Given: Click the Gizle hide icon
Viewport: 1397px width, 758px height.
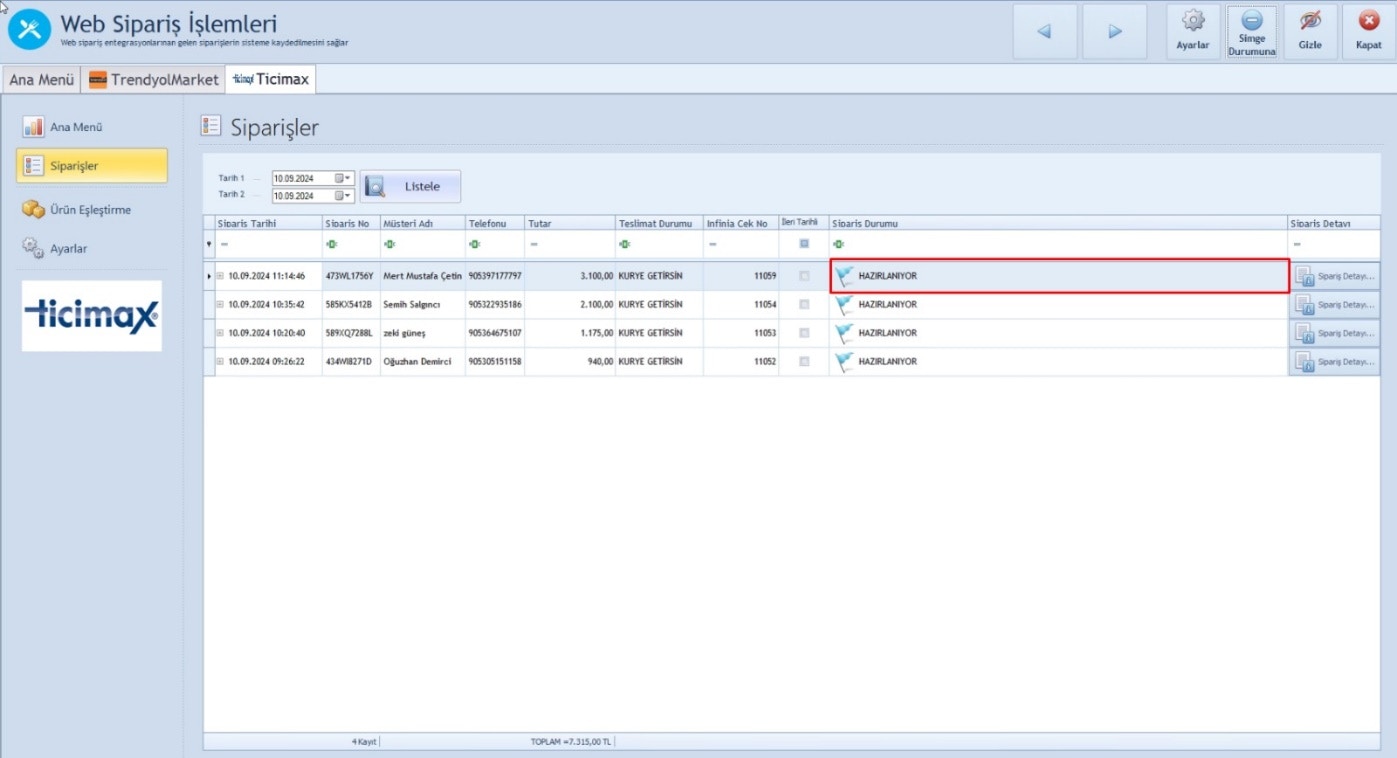Looking at the screenshot, I should (1310, 32).
